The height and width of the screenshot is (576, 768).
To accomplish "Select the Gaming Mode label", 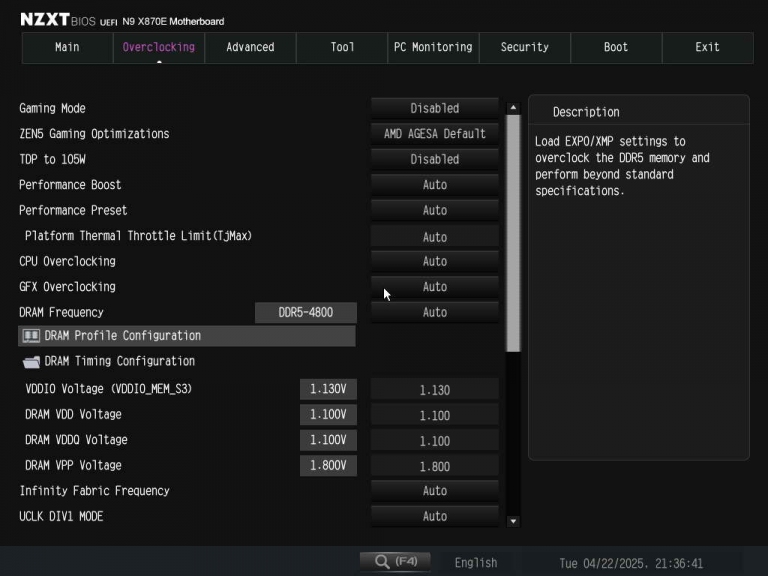I will click(52, 108).
